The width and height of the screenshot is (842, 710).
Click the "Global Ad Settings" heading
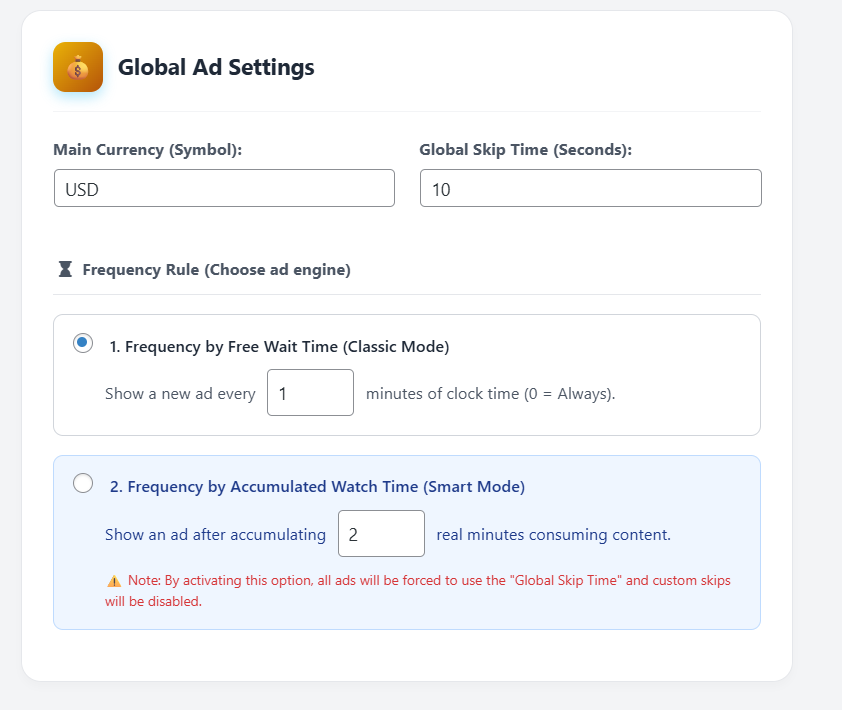pos(216,67)
